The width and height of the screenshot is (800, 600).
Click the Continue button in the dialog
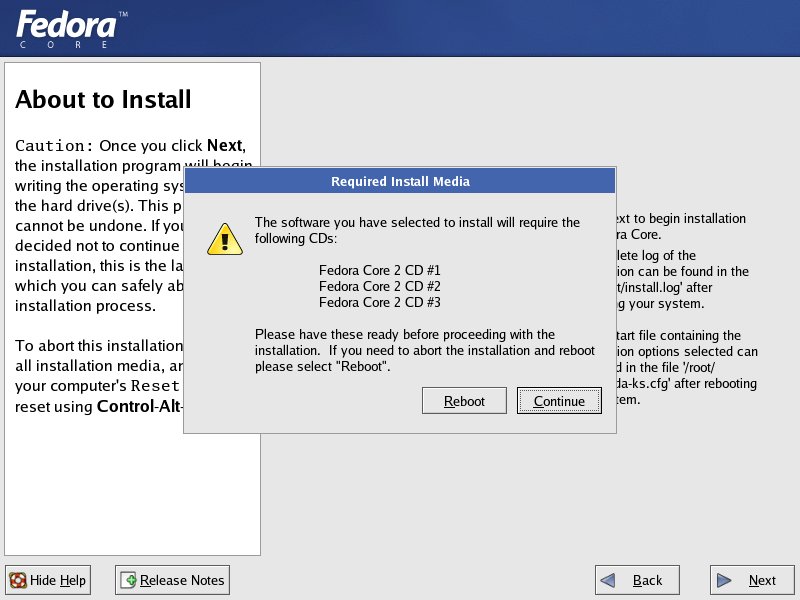559,401
